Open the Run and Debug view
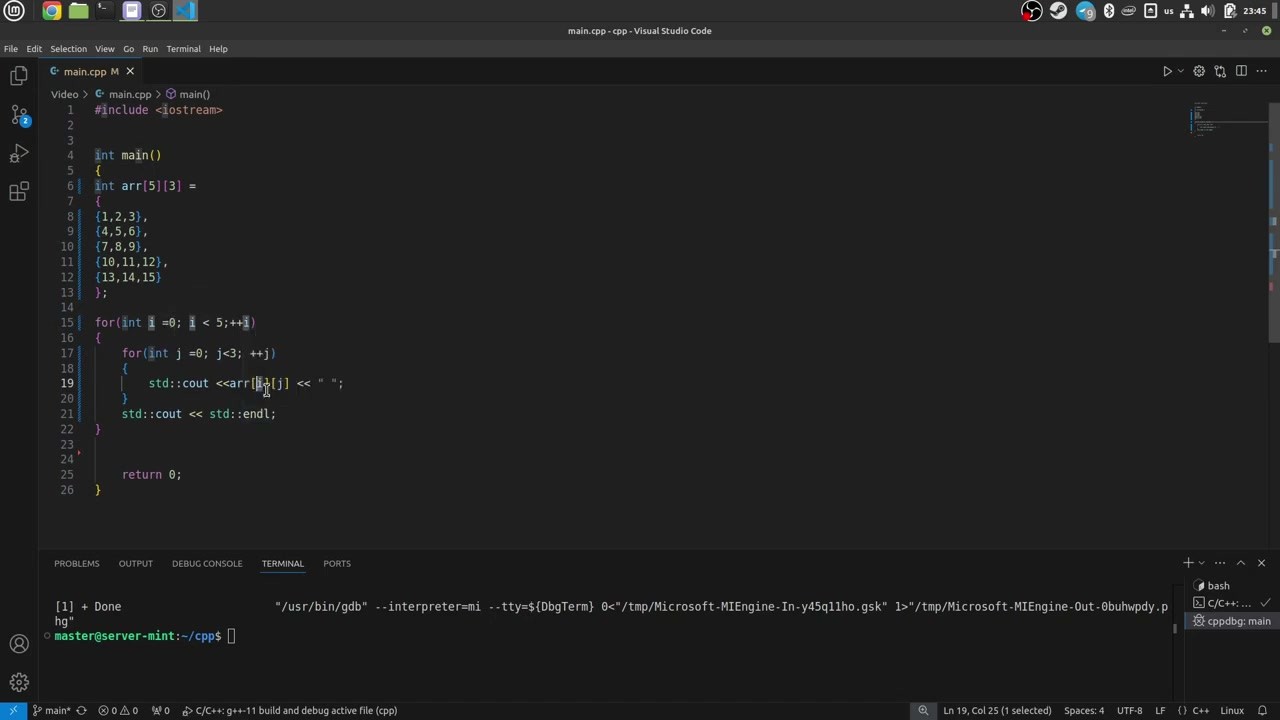 [19, 154]
